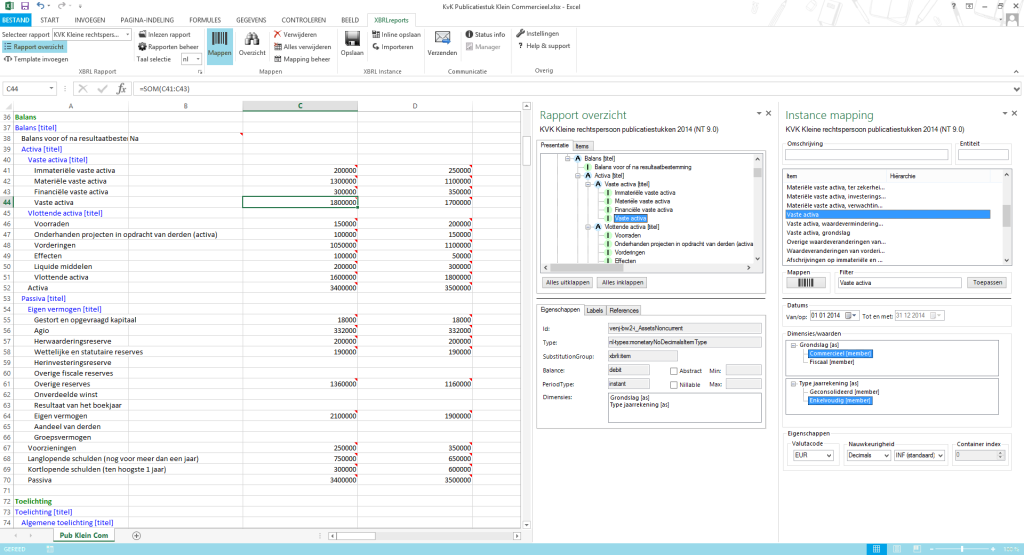Viewport: 1024px width, 555px height.
Task: Click the Toepassen filter button
Action: coord(987,283)
